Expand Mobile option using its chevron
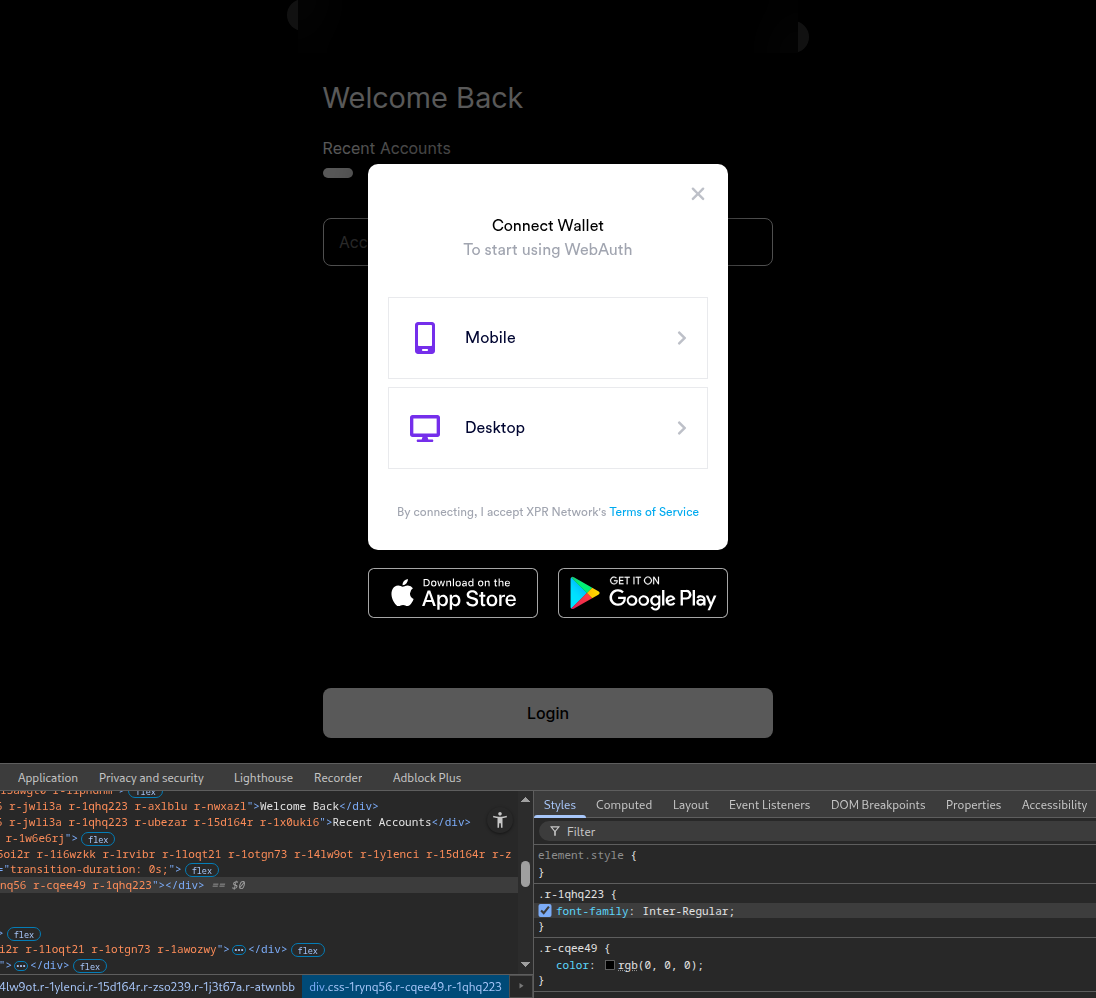This screenshot has height=998, width=1096. click(x=682, y=338)
